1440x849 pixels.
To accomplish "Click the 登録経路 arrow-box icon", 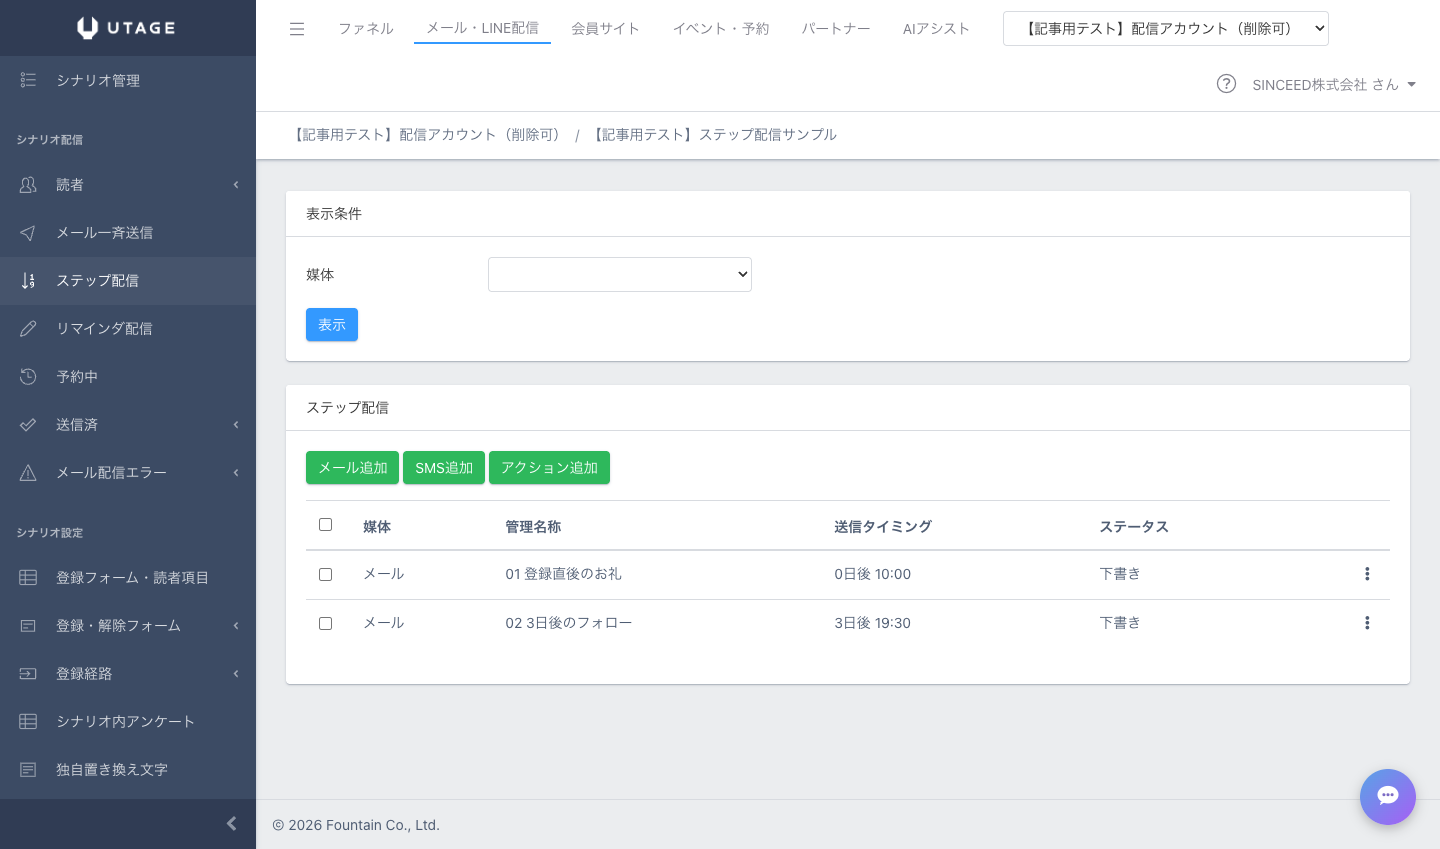I will pos(28,674).
